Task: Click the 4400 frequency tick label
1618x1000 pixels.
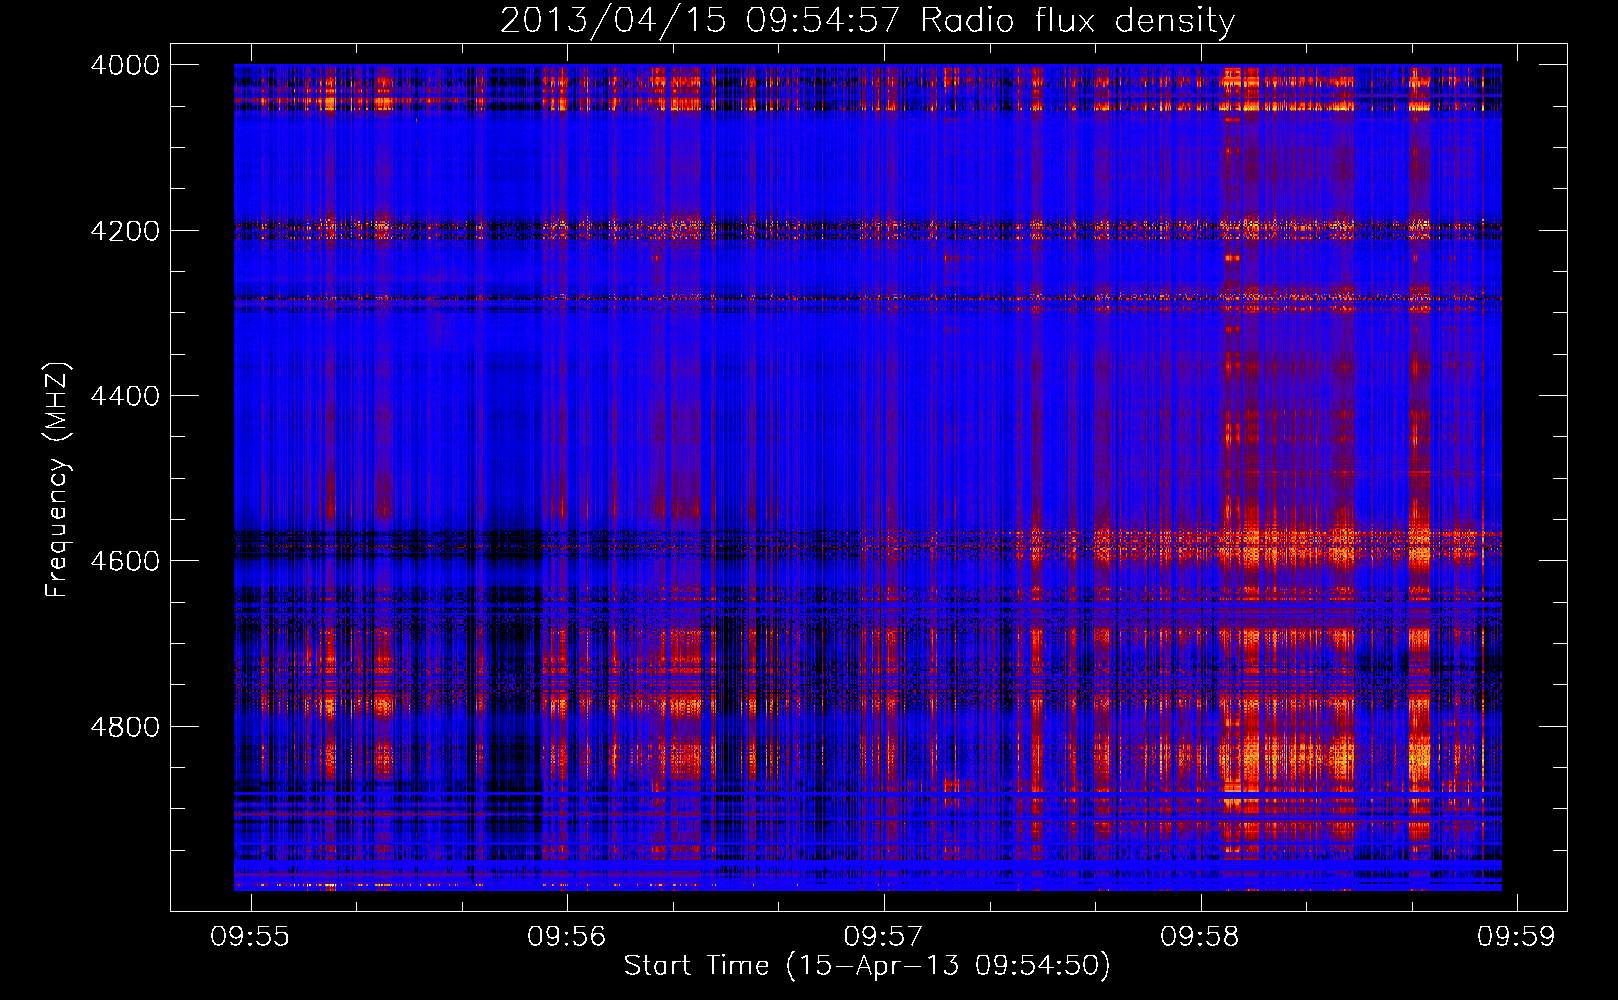Action: [x=125, y=396]
